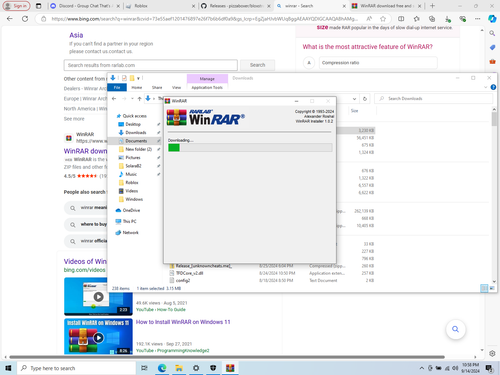
Task: Click Edge horizontal page scrollbar
Action: (x=227, y=357)
